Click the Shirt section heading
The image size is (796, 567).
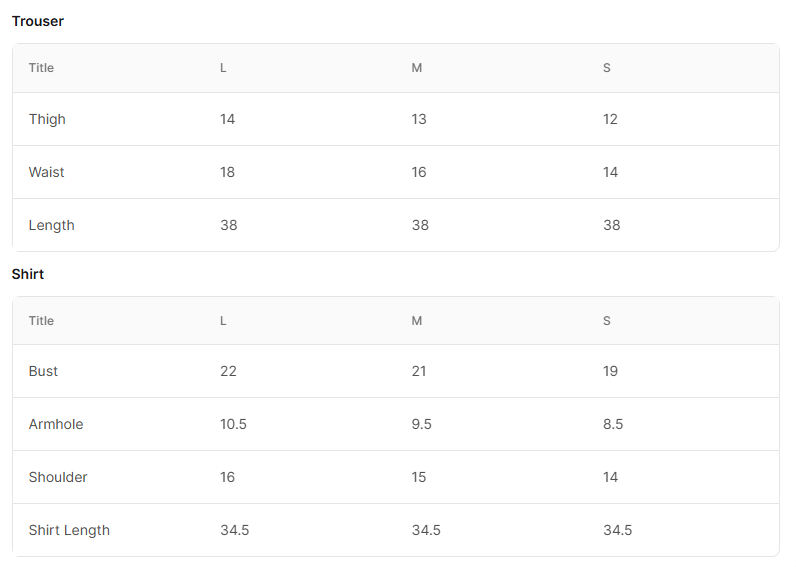pos(28,274)
